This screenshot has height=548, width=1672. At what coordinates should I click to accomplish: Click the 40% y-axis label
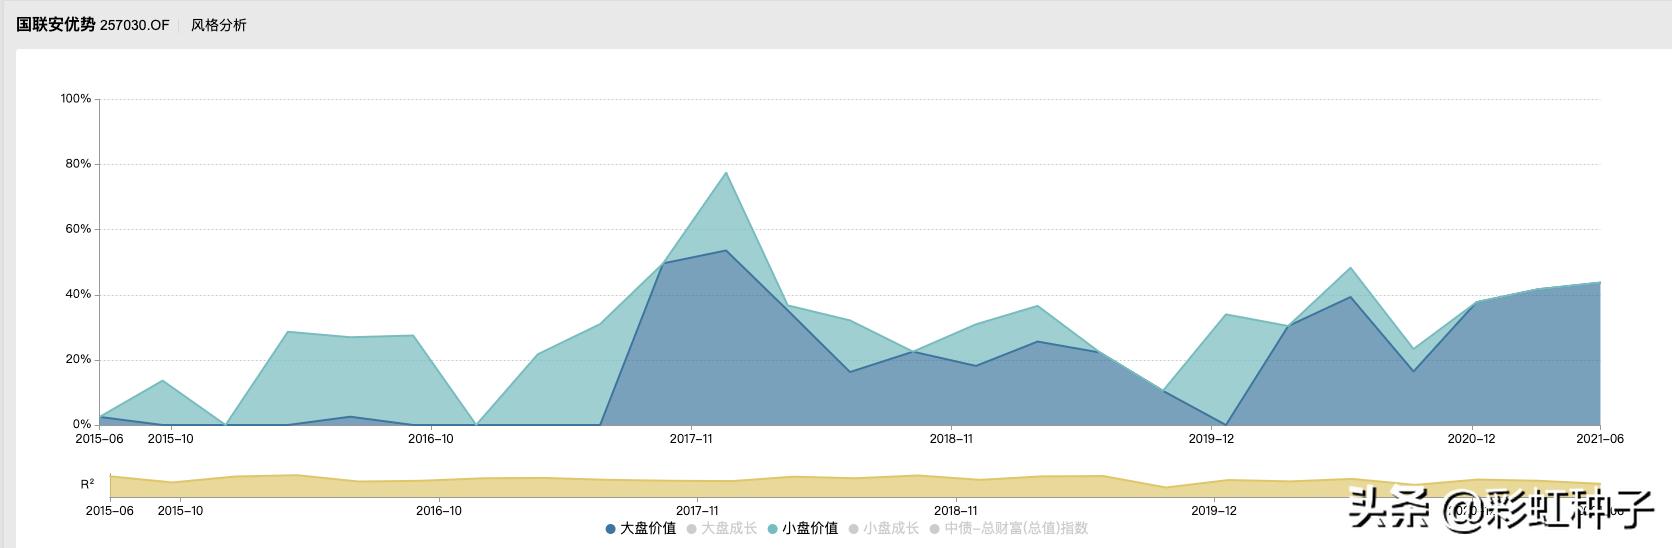click(x=79, y=295)
